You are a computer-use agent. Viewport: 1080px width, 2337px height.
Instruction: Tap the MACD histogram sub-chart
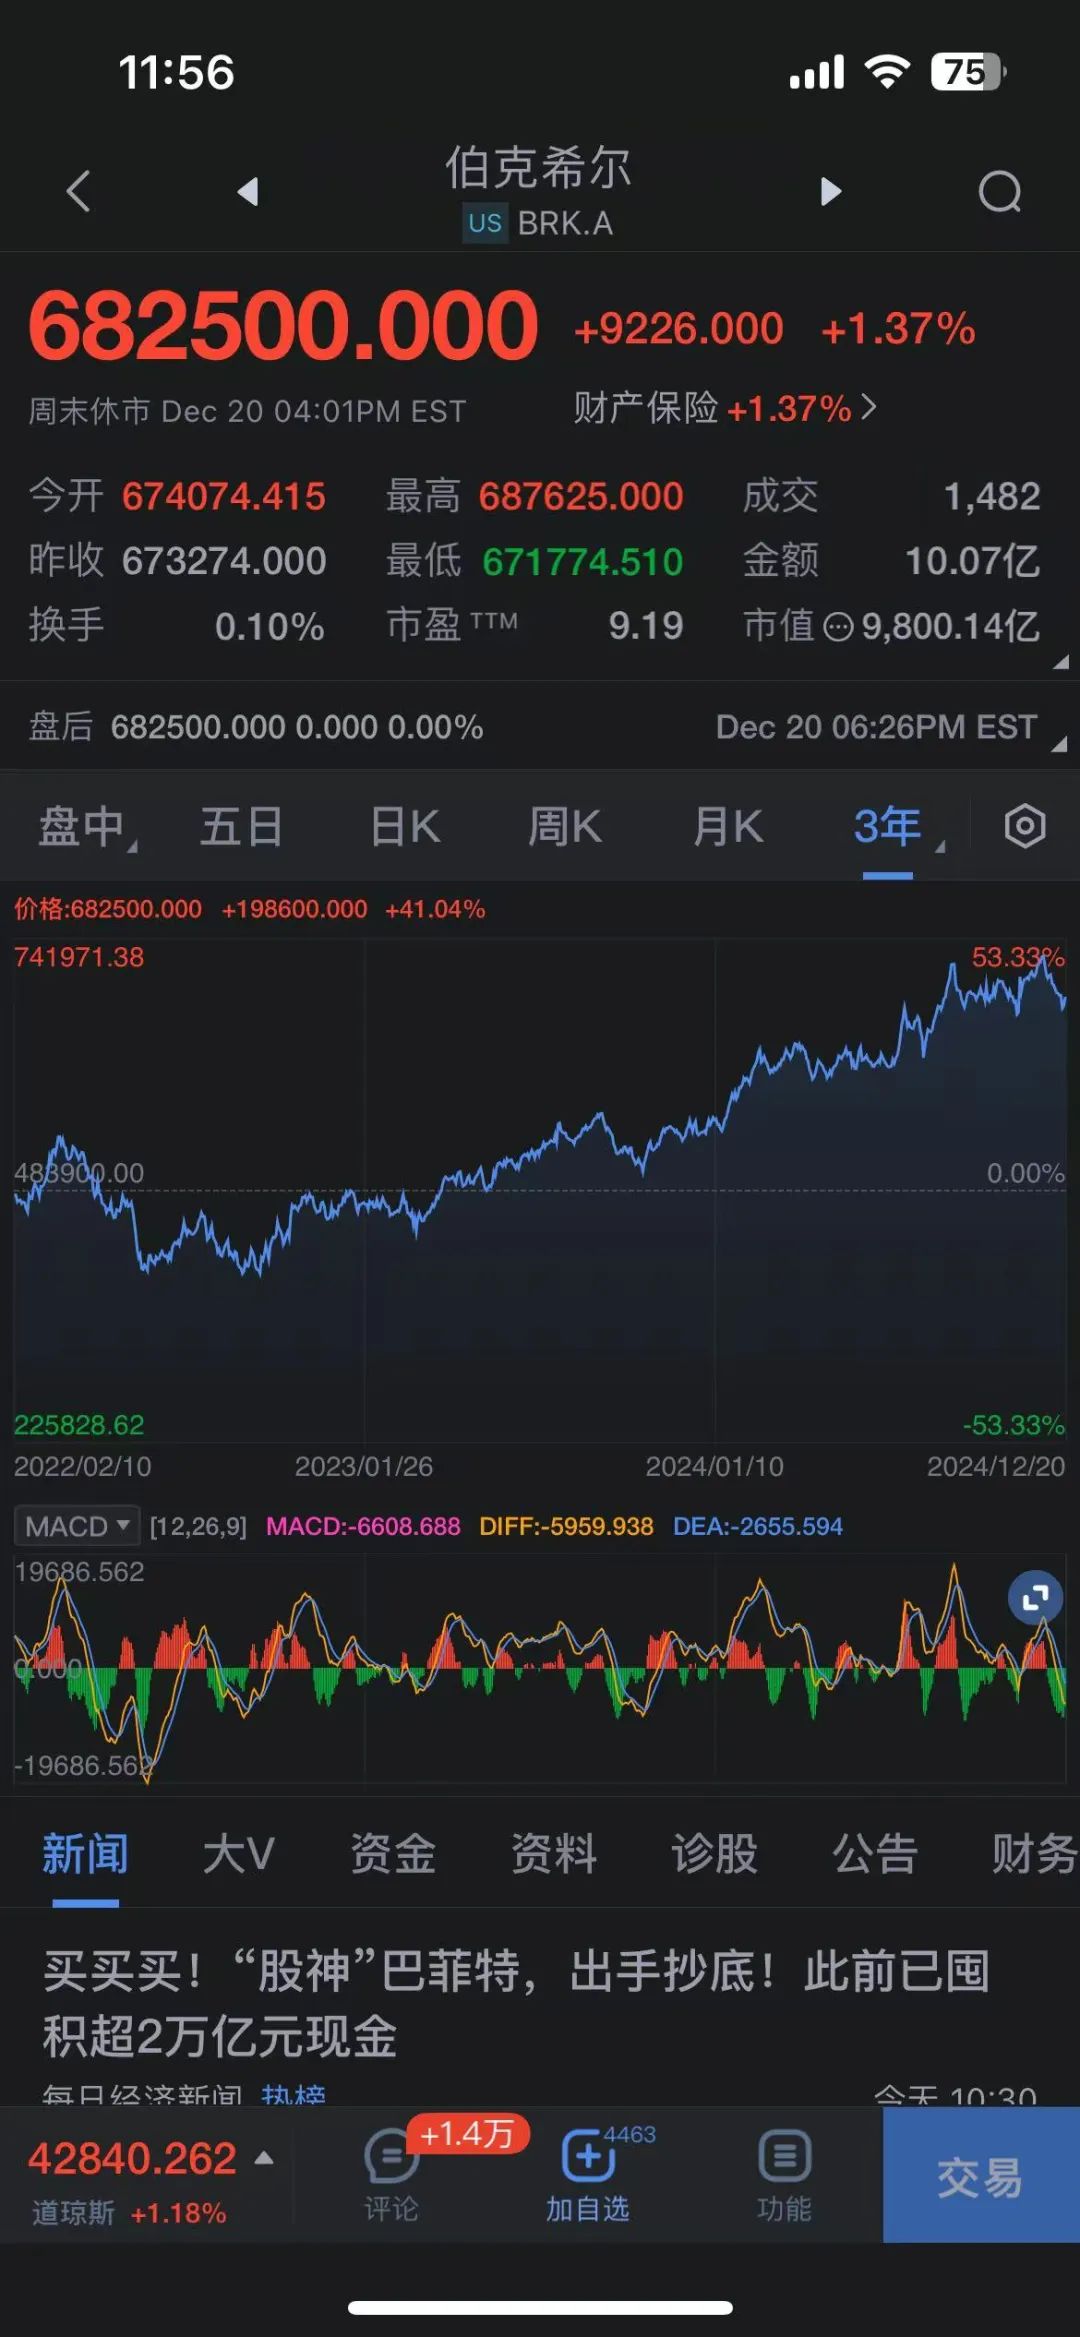pos(540,1668)
